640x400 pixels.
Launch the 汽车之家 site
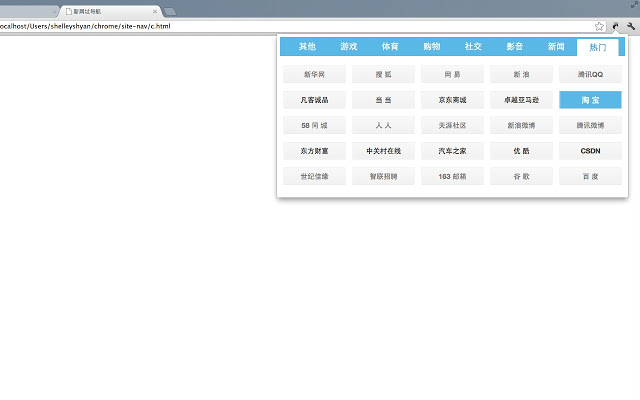(452, 151)
